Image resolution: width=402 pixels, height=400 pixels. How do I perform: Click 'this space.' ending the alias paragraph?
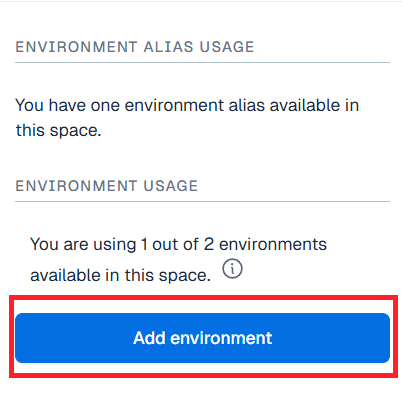point(58,130)
